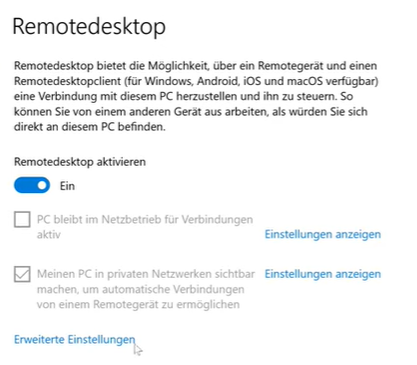Click the 'Ein' label beside the switch
This screenshot has width=417, height=365.
click(67, 186)
